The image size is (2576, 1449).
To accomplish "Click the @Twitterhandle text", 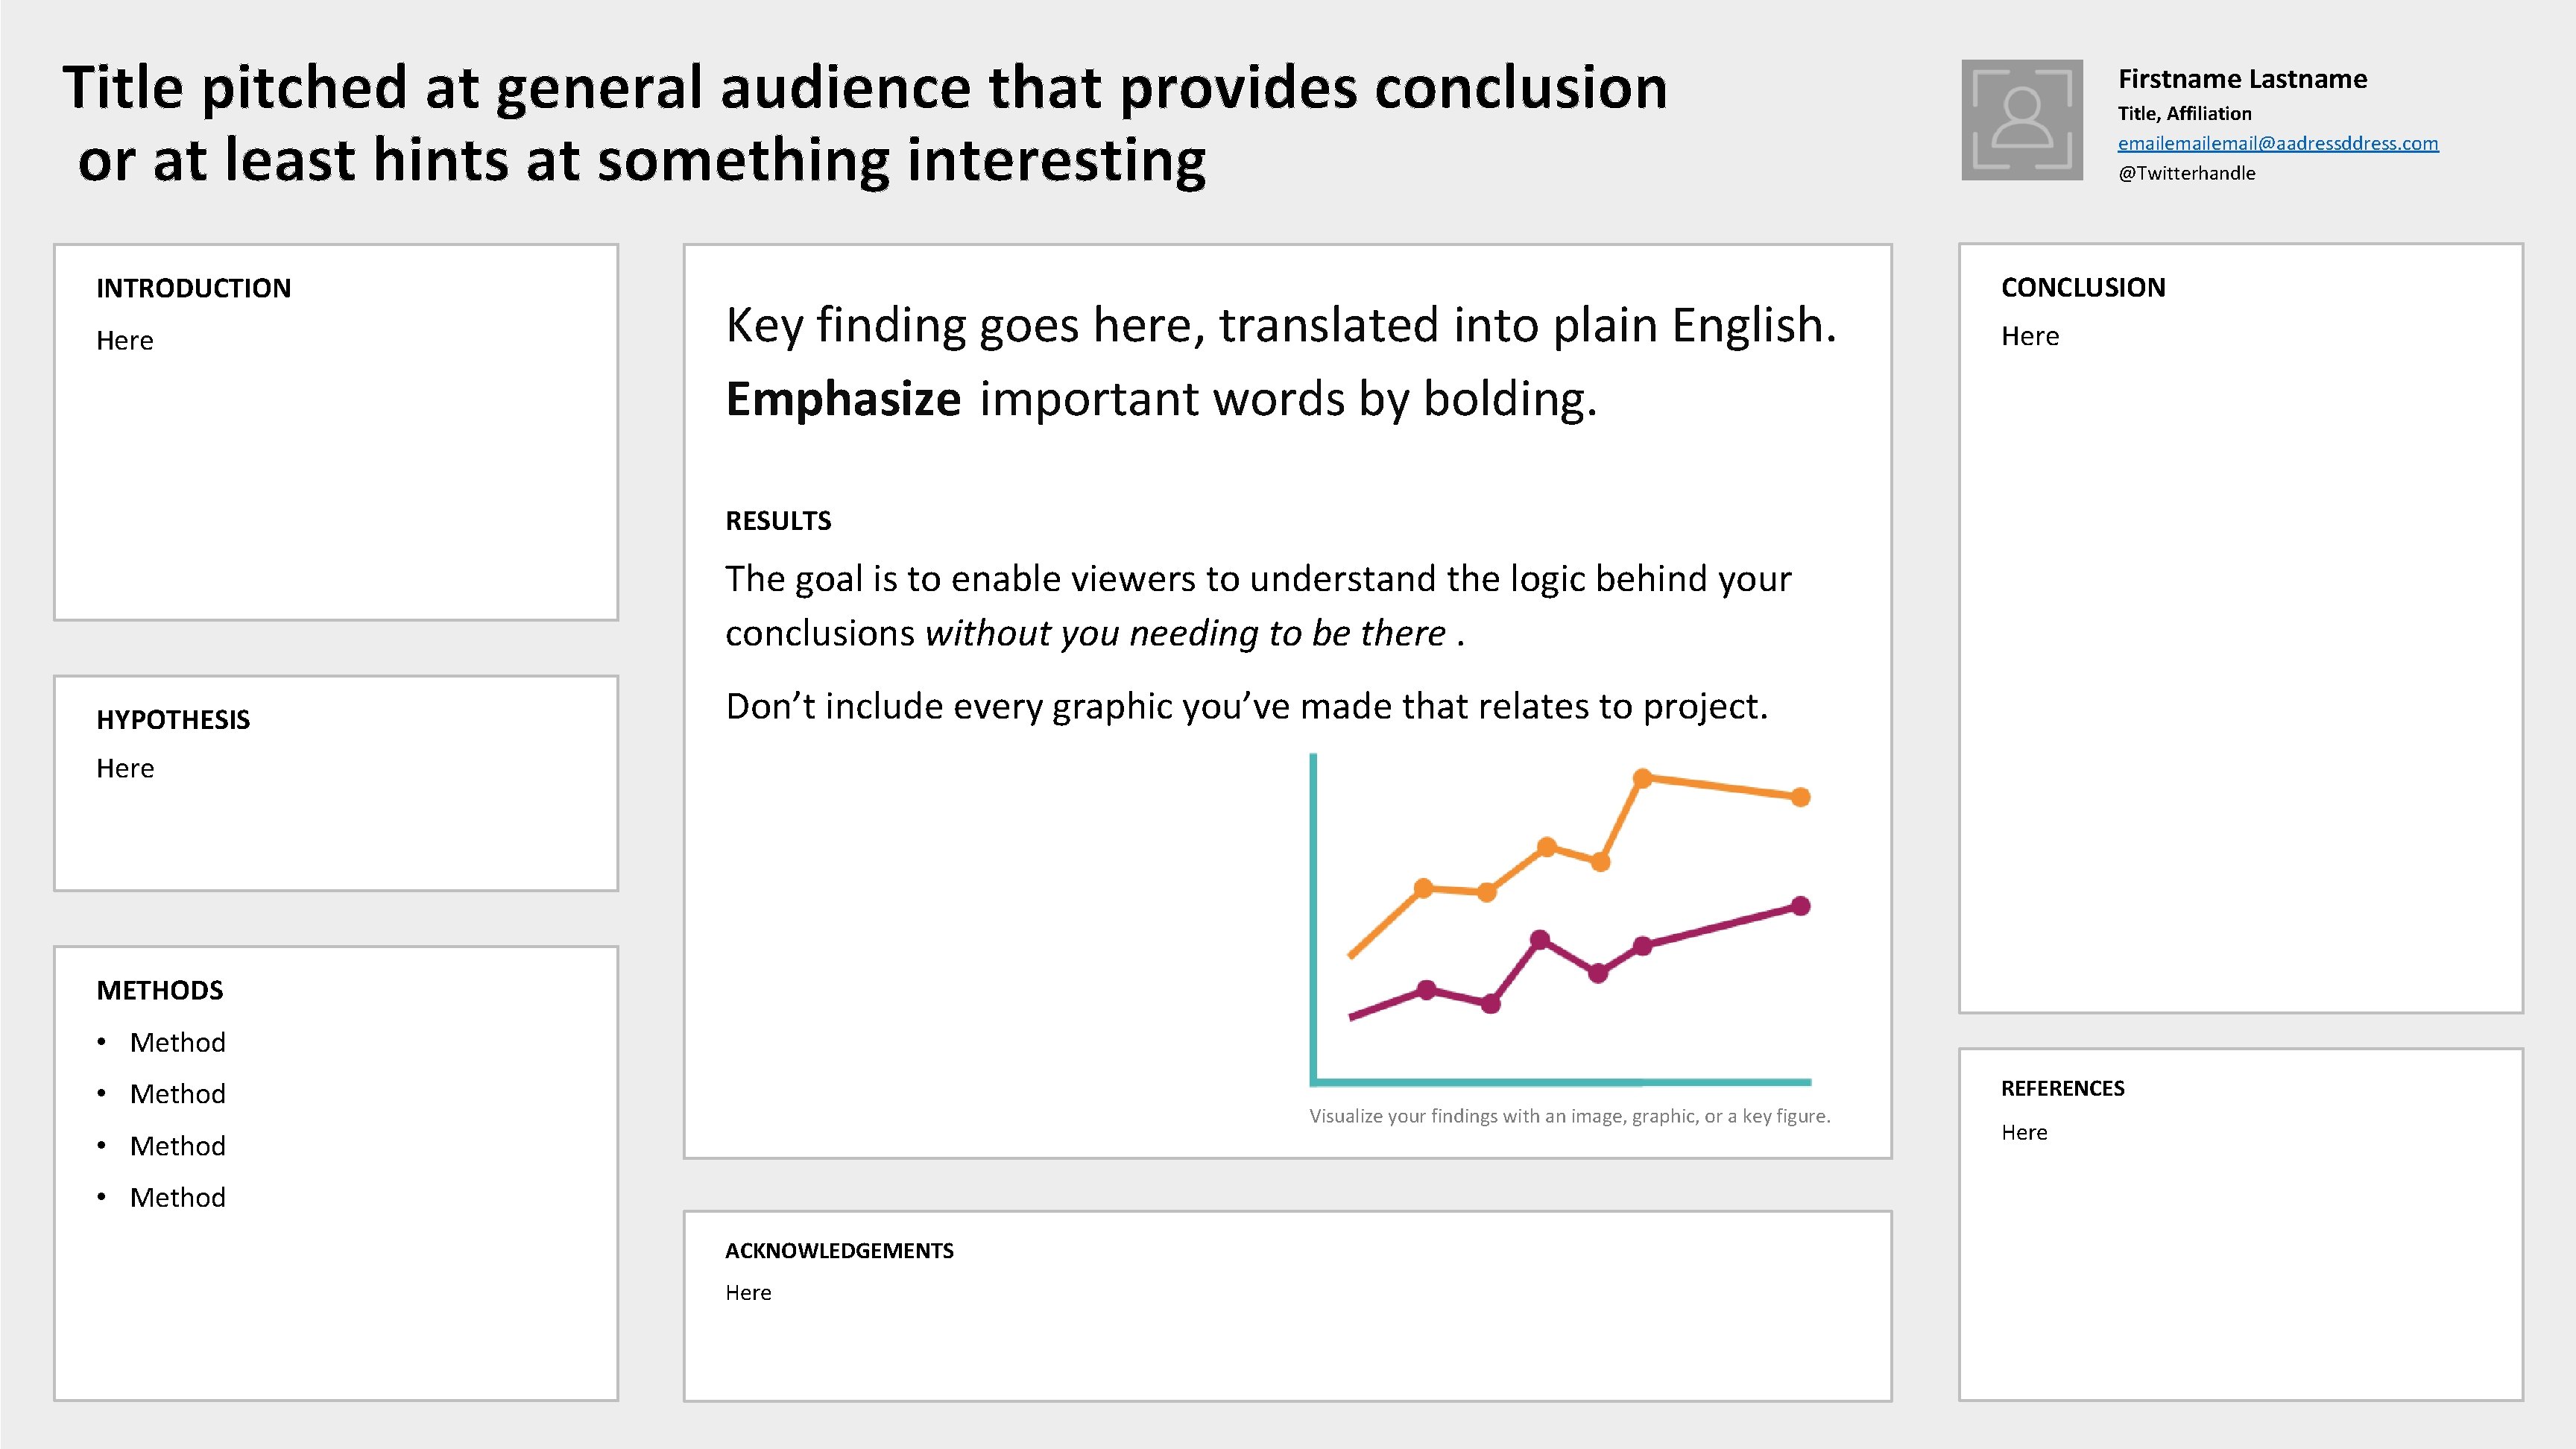I will pyautogui.click(x=2186, y=173).
